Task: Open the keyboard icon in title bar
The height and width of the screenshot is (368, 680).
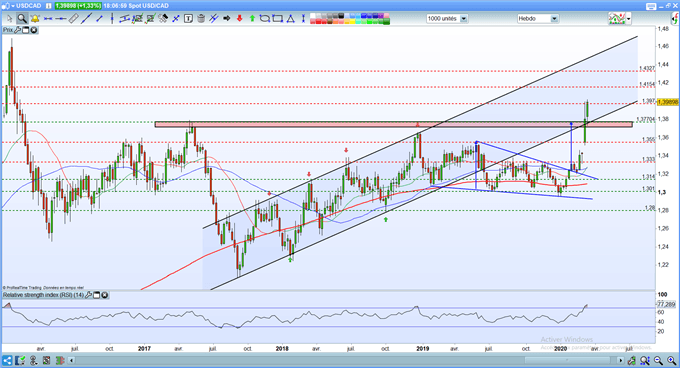Action: (x=651, y=6)
